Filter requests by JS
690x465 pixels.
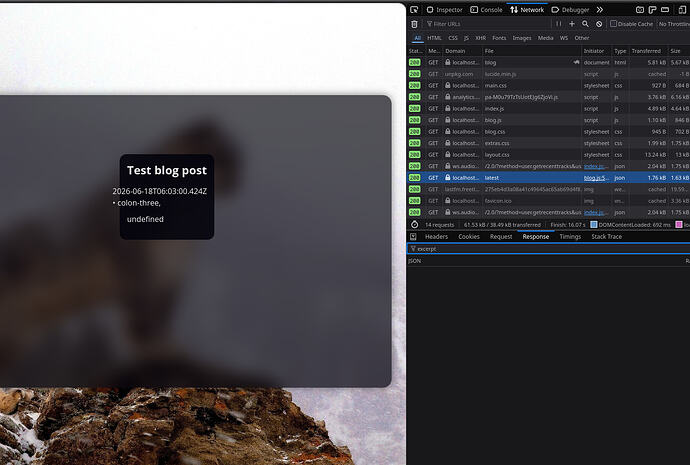point(466,38)
